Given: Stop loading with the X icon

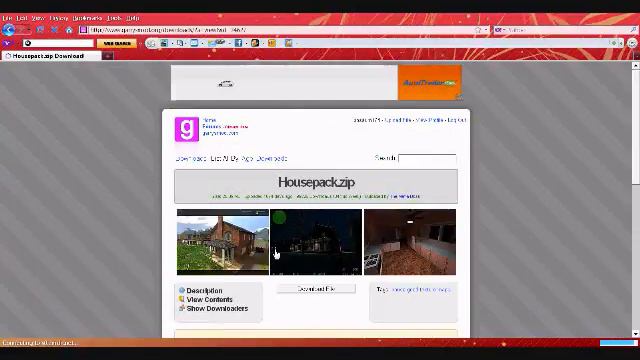Looking at the screenshot, I should (x=54, y=30).
